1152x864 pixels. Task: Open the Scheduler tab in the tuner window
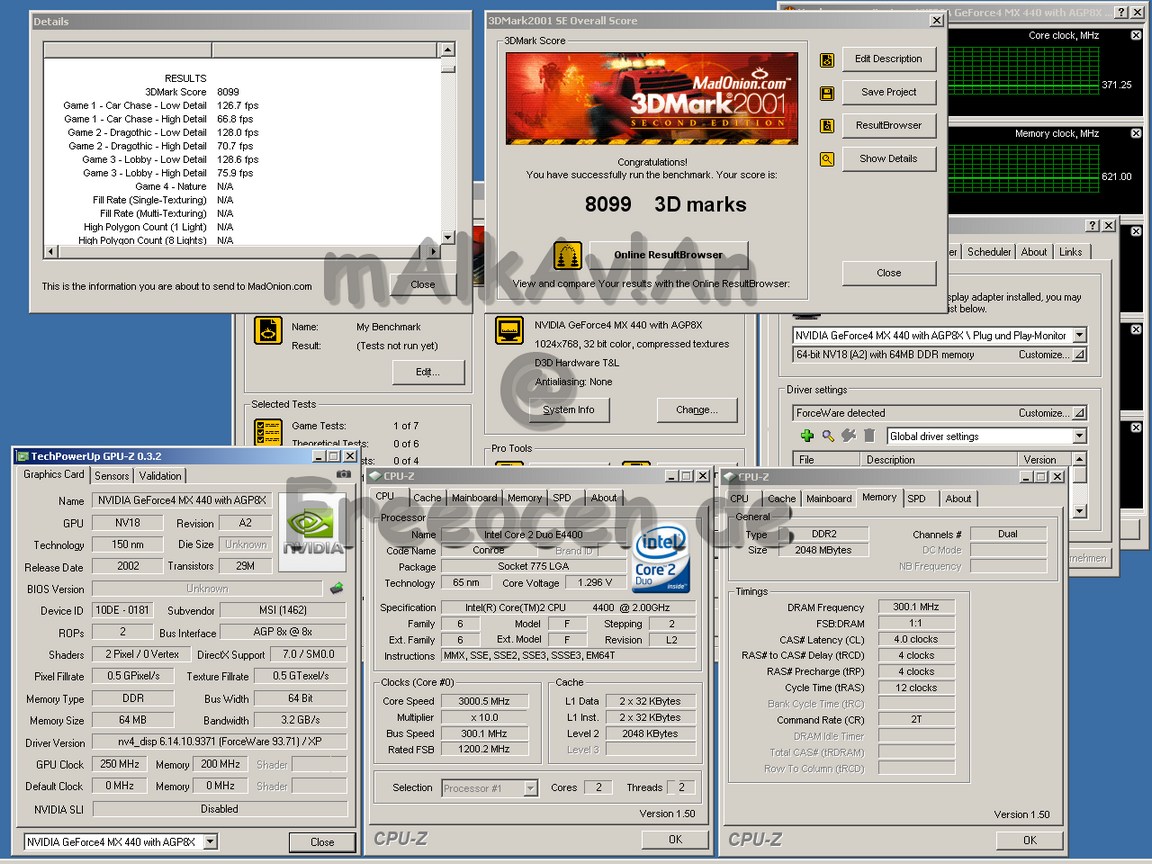point(989,252)
